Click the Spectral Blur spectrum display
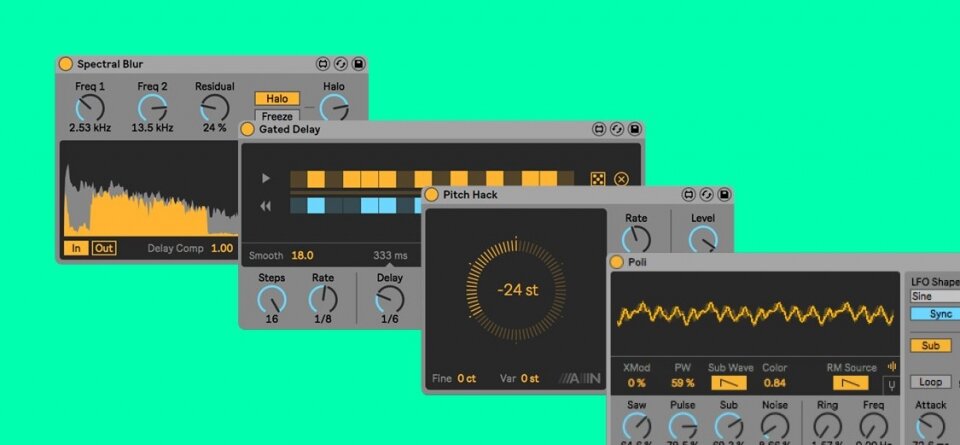The height and width of the screenshot is (445, 960). click(149, 189)
